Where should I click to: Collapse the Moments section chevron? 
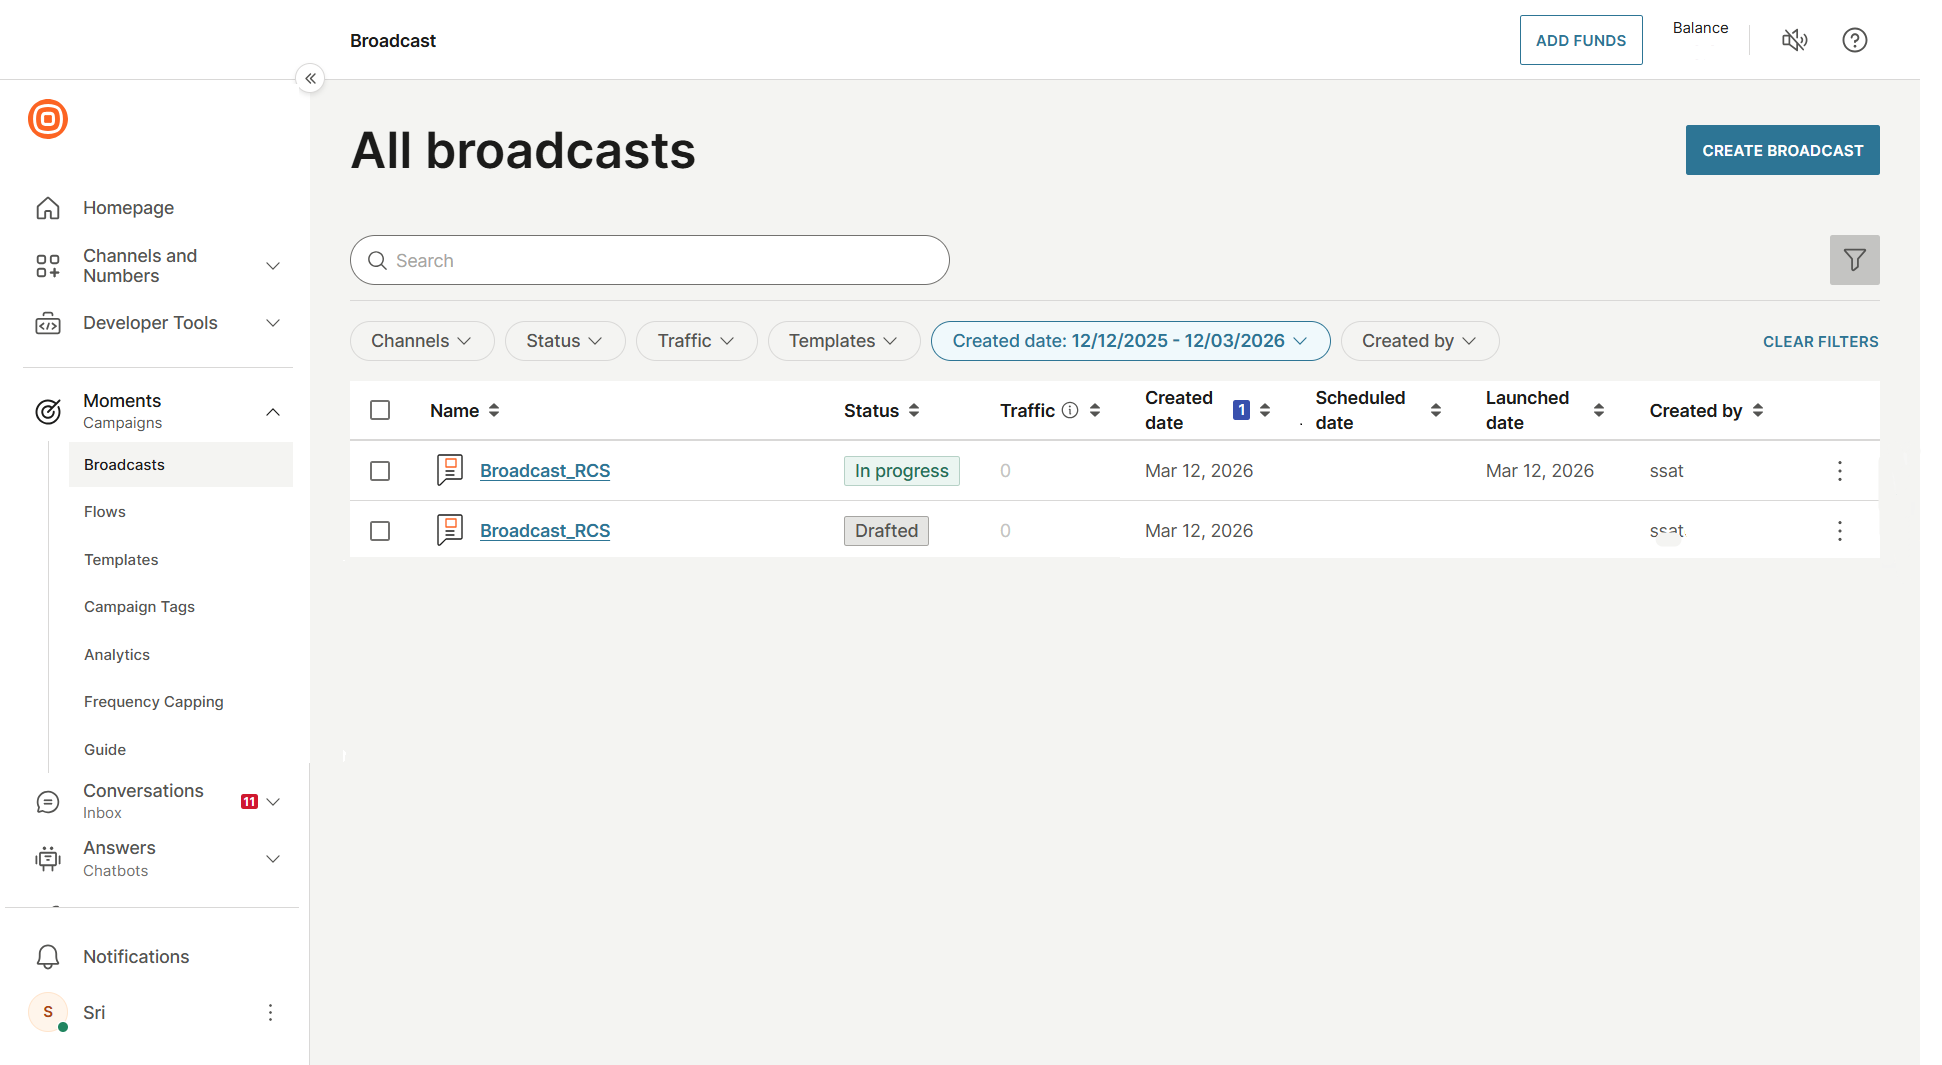[273, 411]
